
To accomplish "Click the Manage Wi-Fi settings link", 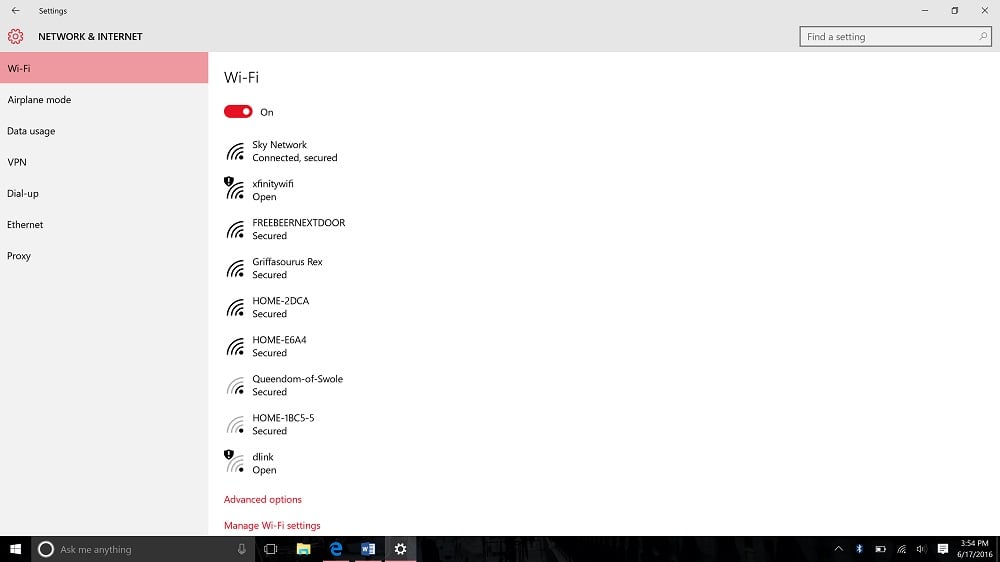I will [272, 526].
